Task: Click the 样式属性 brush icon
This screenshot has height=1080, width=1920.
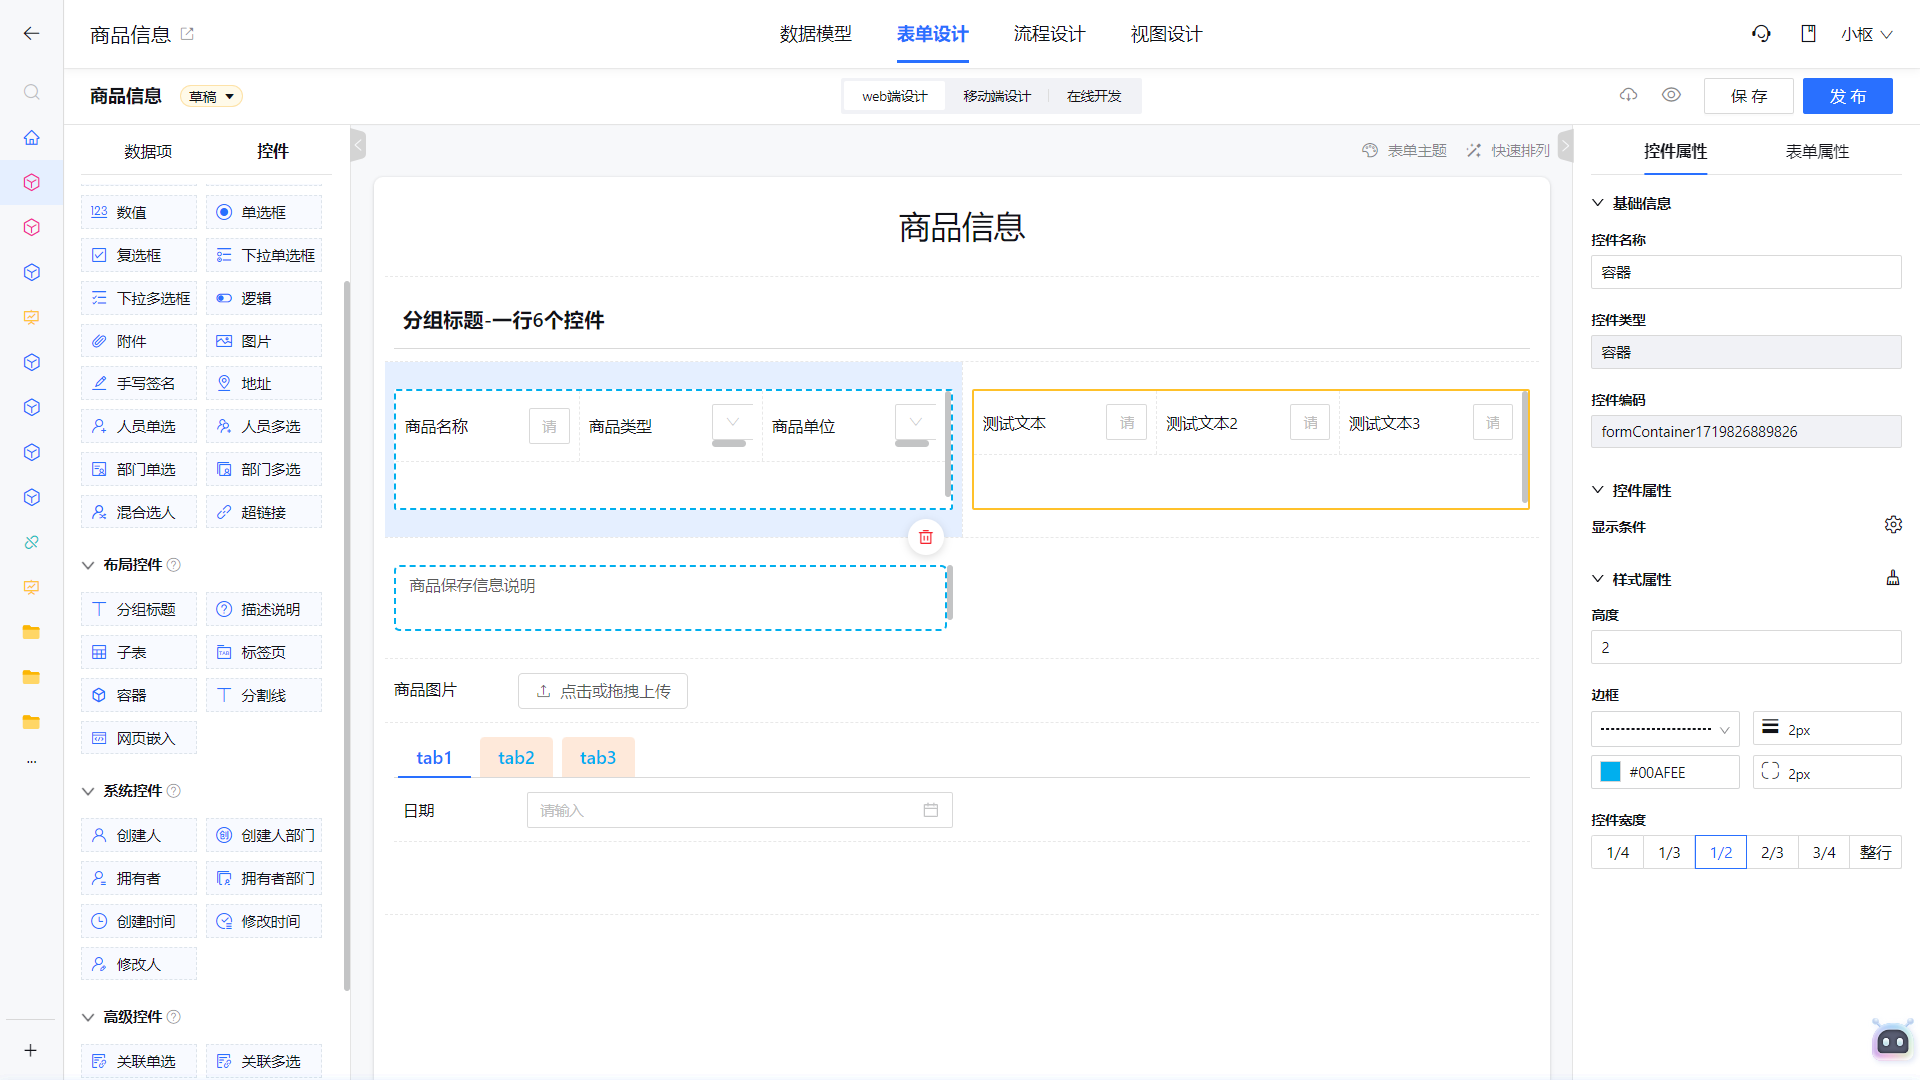Action: pos(1892,578)
